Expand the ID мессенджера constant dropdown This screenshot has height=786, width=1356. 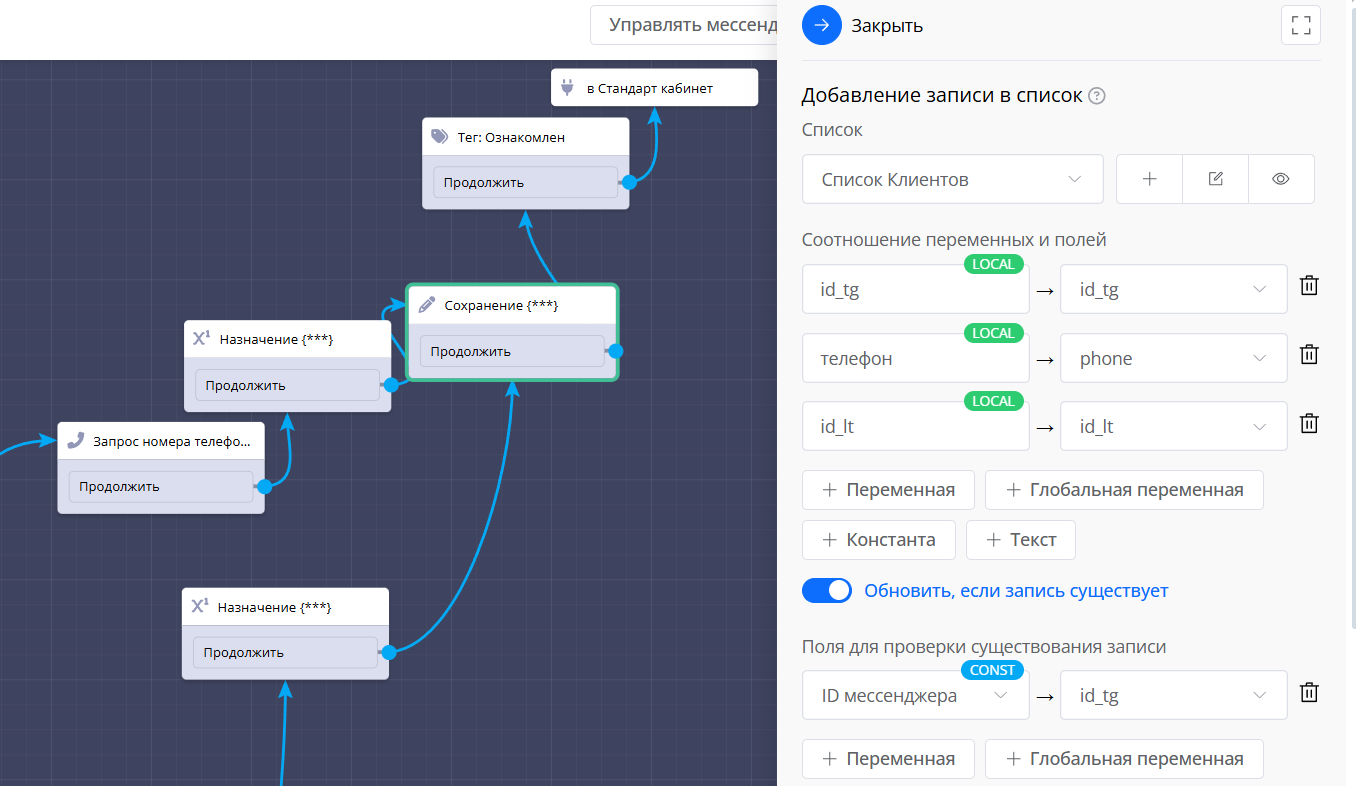(x=915, y=696)
